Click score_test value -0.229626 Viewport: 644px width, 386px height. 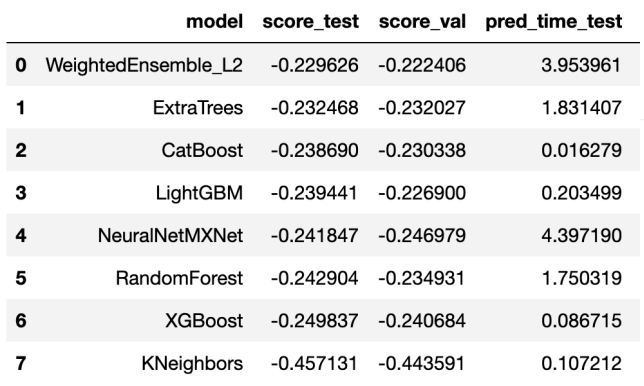pyautogui.click(x=315, y=66)
